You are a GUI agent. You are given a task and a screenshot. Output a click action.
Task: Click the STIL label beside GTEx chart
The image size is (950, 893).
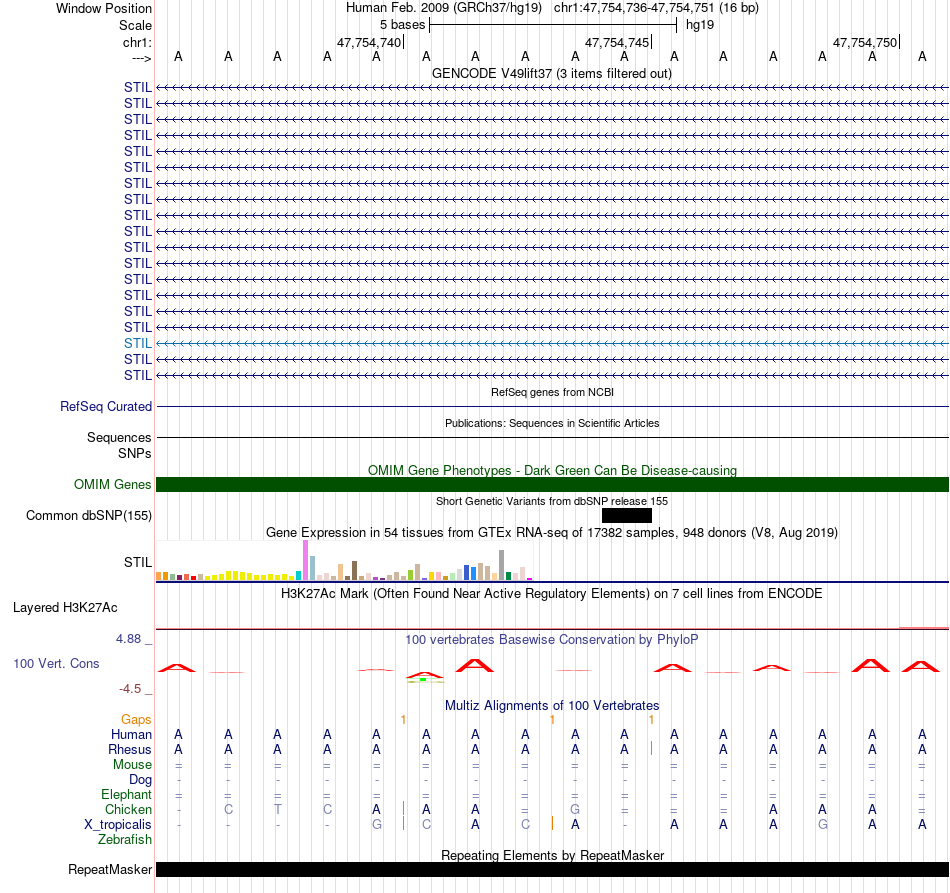[138, 562]
